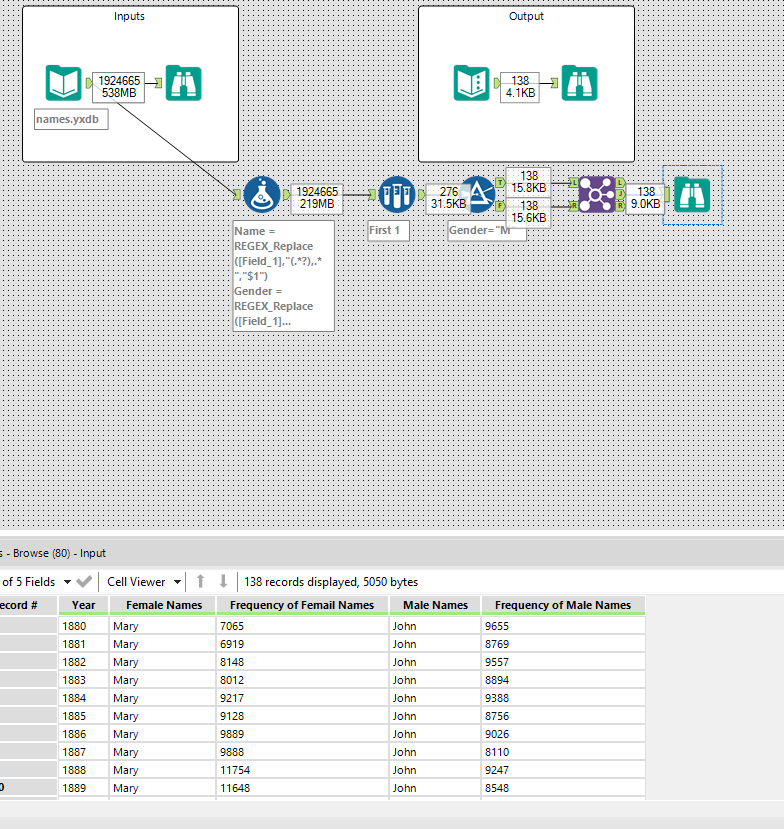Click the down arrow in results toolbar

pos(223,582)
